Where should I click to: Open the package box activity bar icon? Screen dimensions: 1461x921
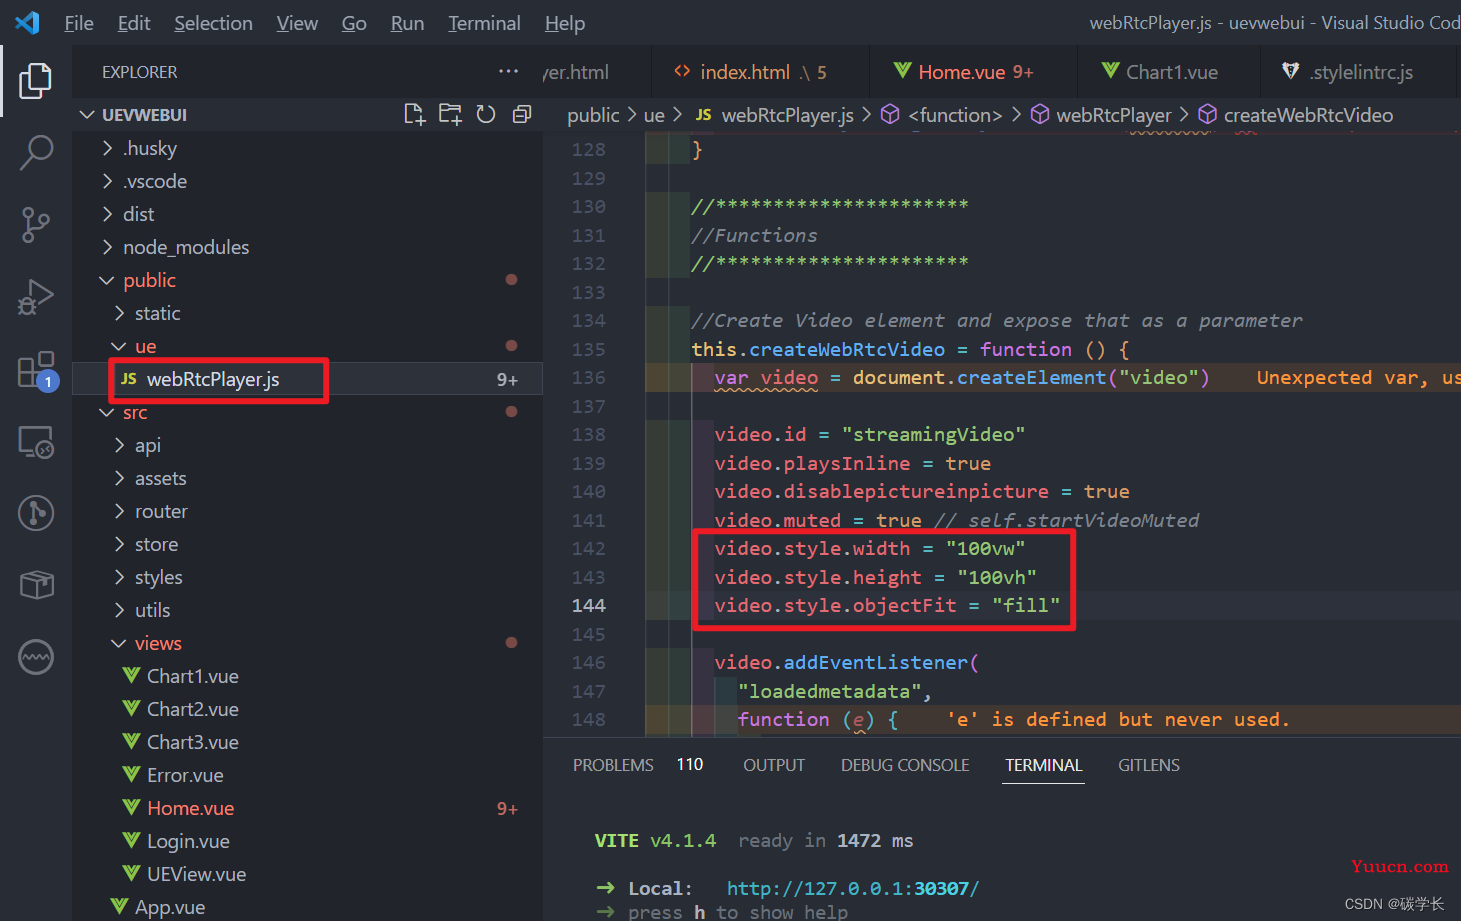[36, 585]
